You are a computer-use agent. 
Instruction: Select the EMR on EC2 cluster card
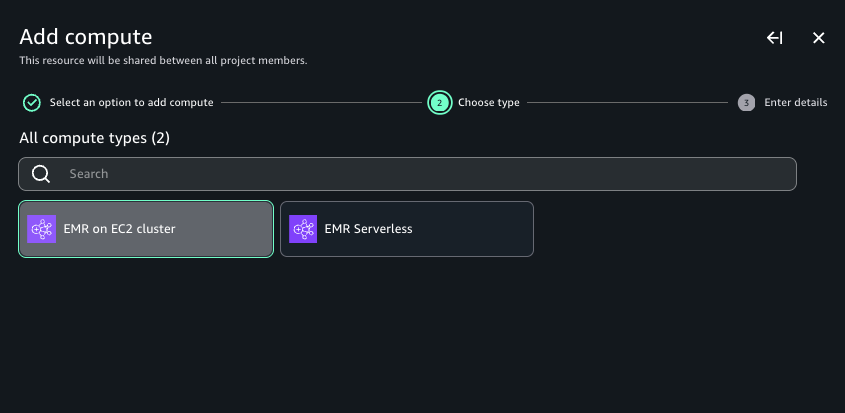tap(146, 229)
